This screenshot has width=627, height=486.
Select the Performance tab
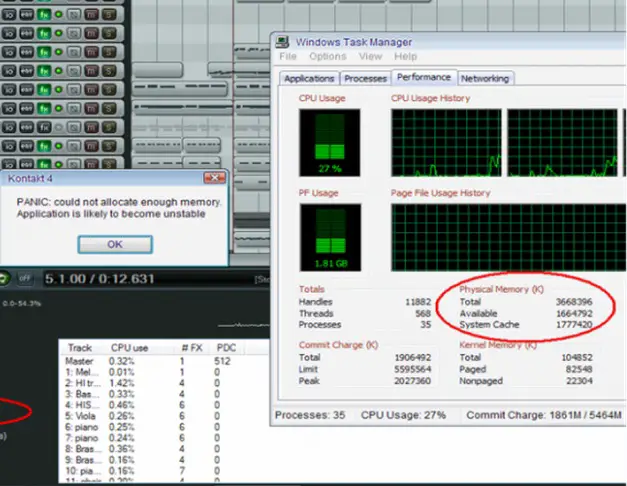pos(424,77)
